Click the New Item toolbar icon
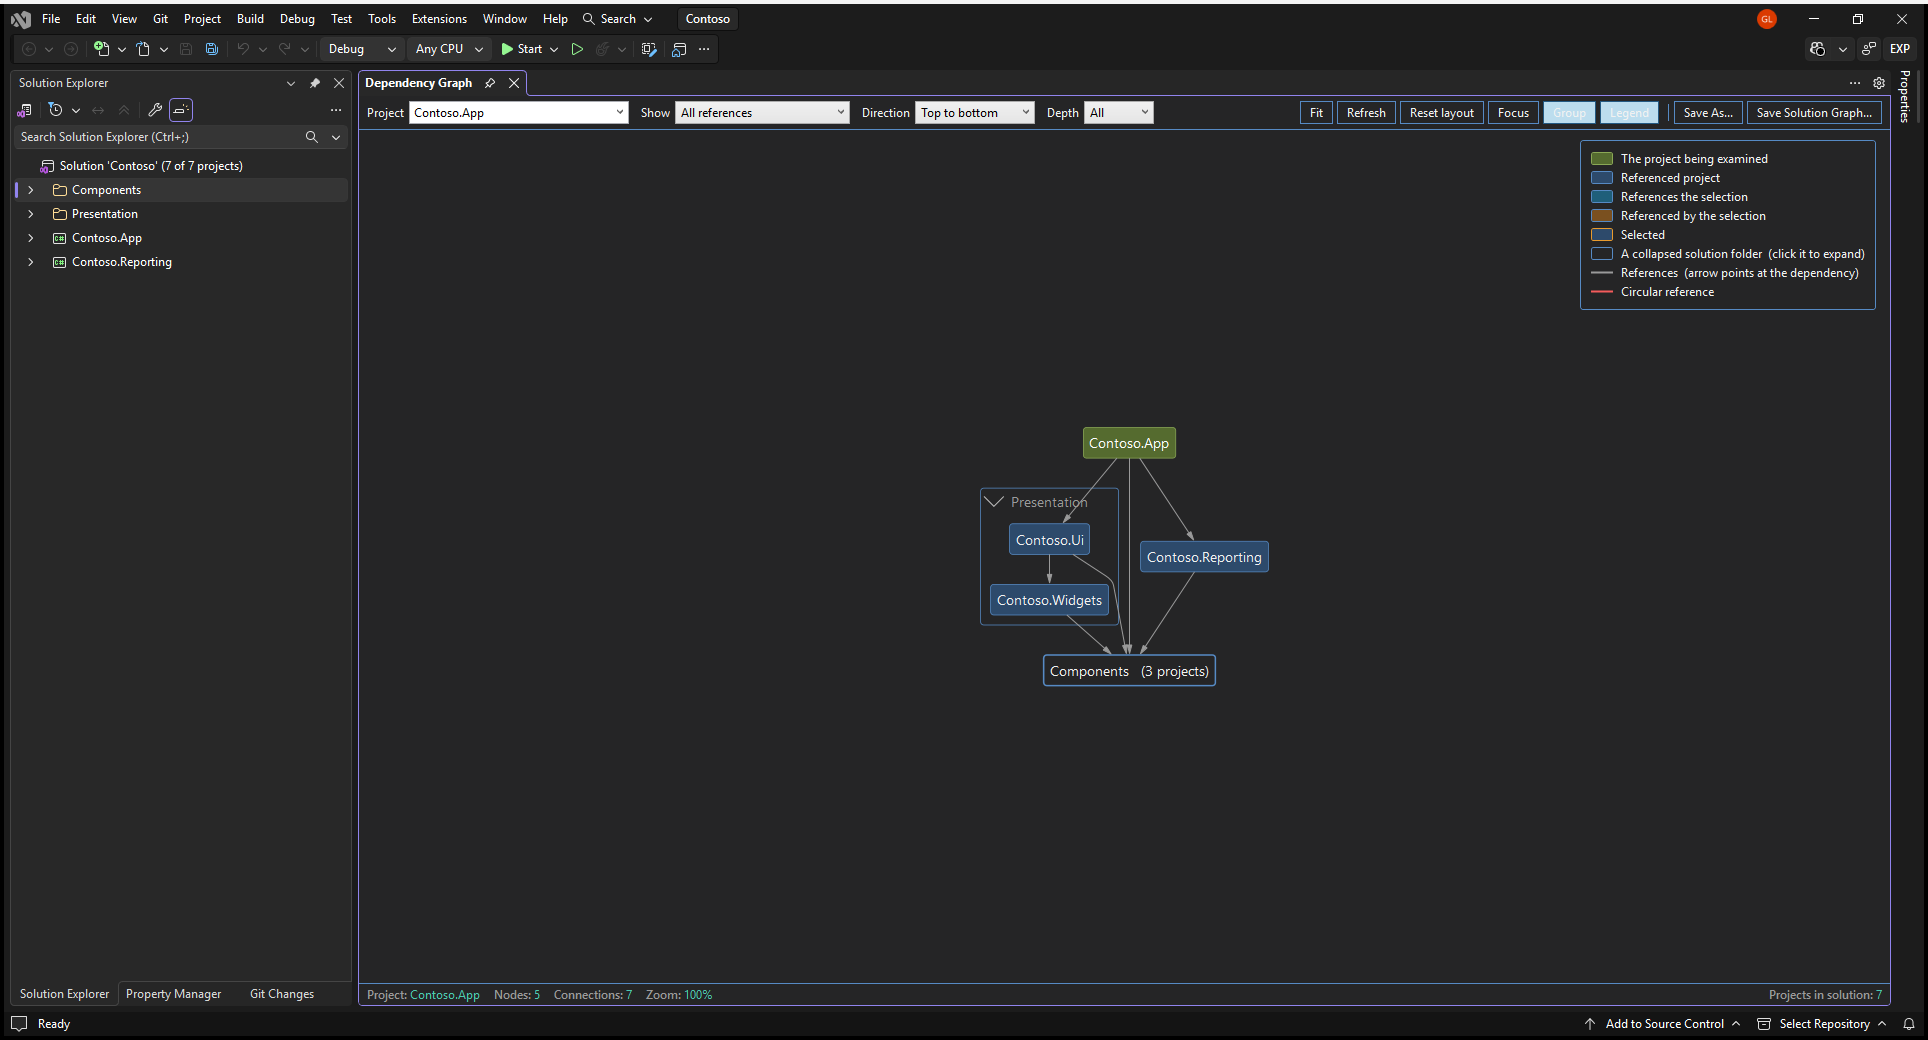1928x1040 pixels. point(101,49)
